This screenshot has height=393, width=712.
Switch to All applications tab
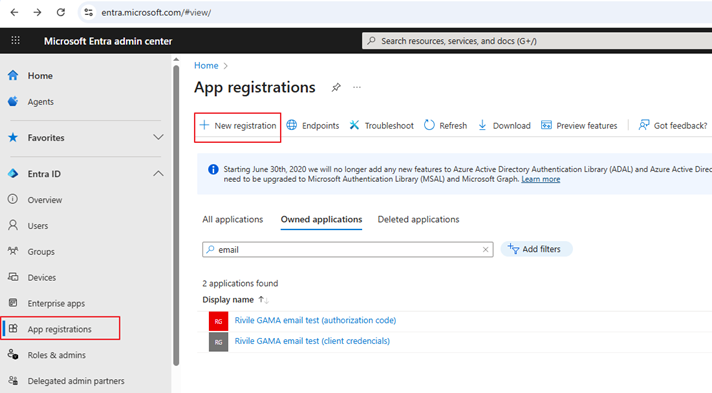click(x=232, y=219)
